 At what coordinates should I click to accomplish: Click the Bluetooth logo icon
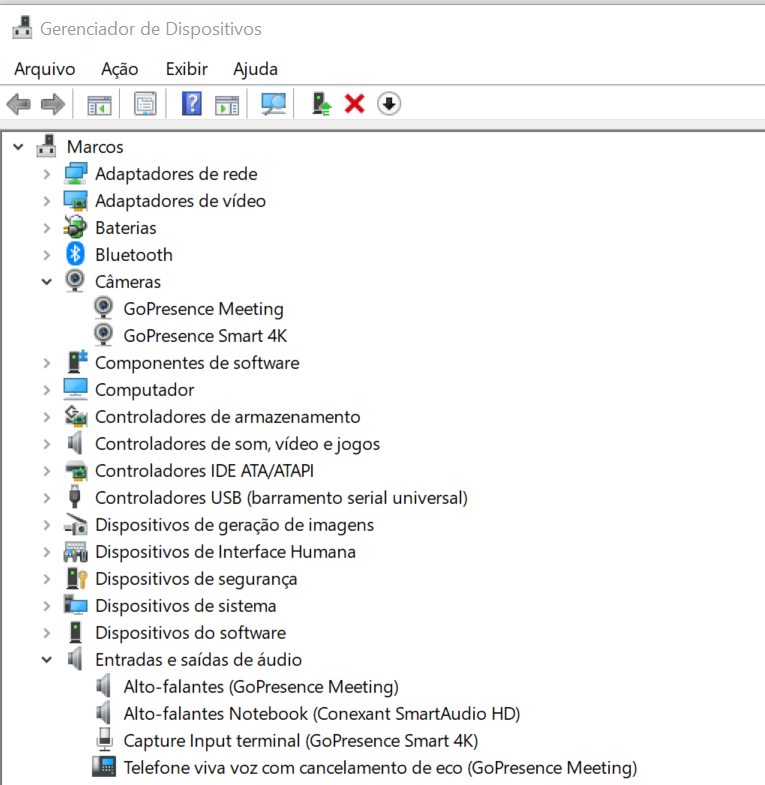click(75, 254)
